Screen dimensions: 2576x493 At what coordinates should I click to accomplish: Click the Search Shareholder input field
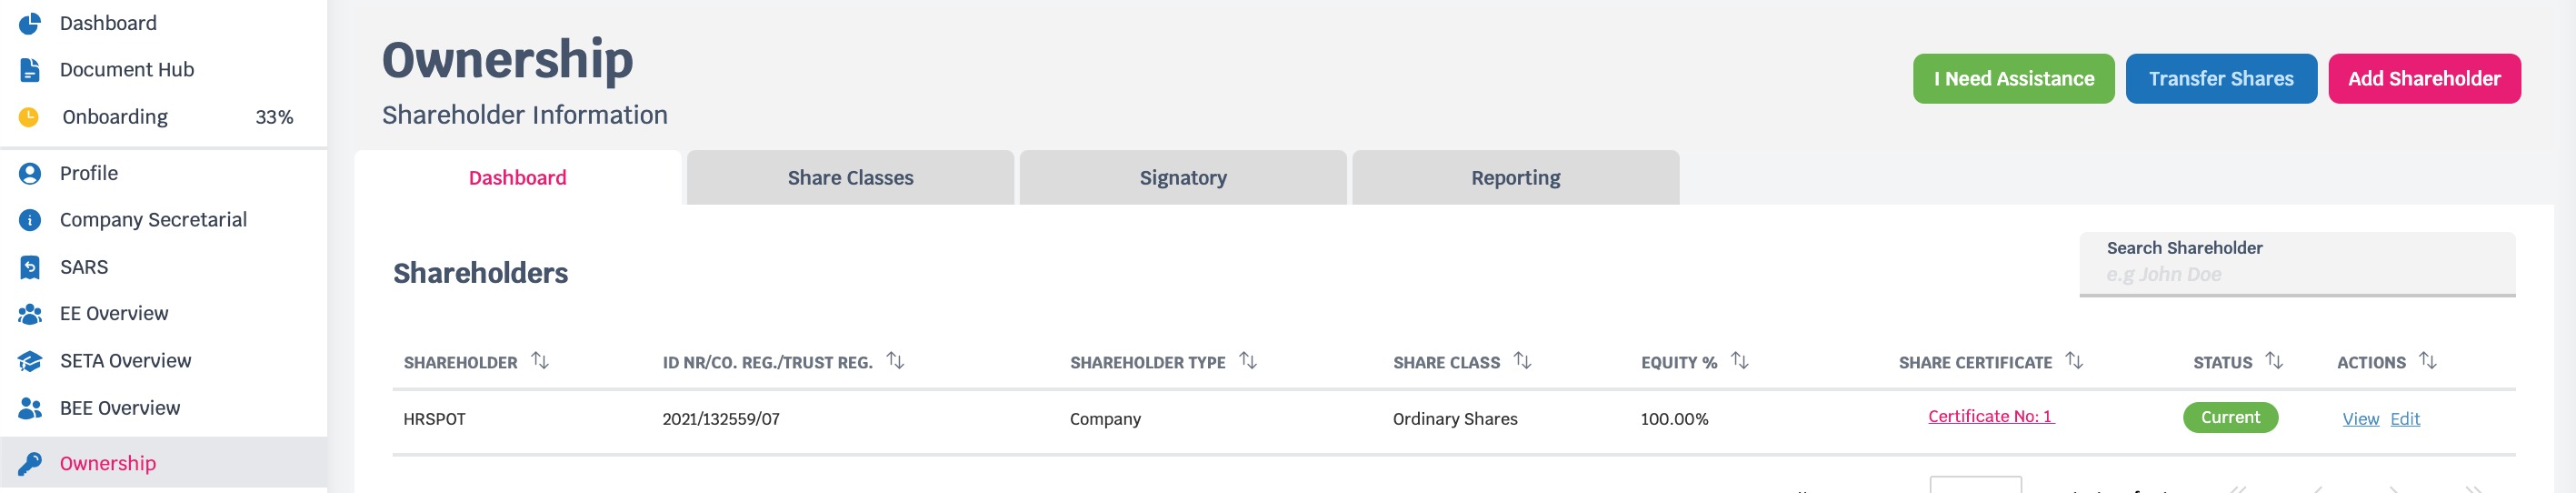[2297, 265]
